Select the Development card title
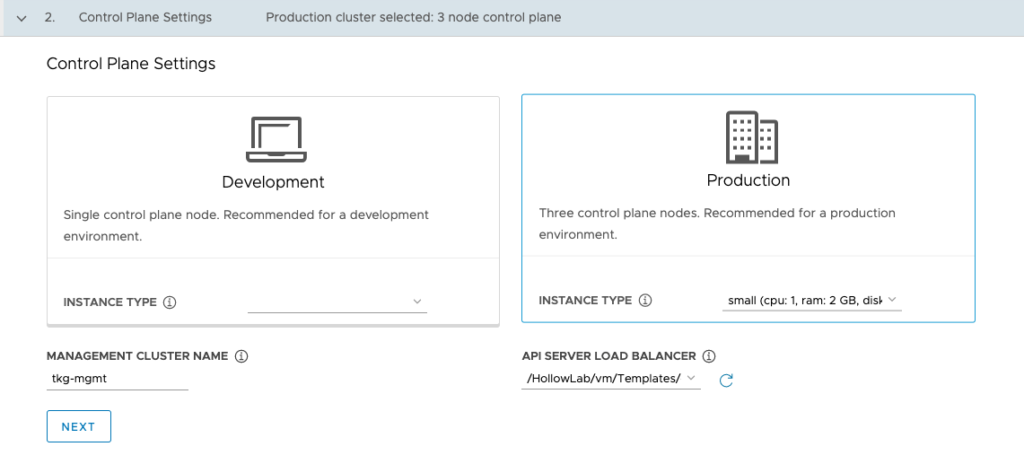Image resolution: width=1024 pixels, height=464 pixels. 273,182
